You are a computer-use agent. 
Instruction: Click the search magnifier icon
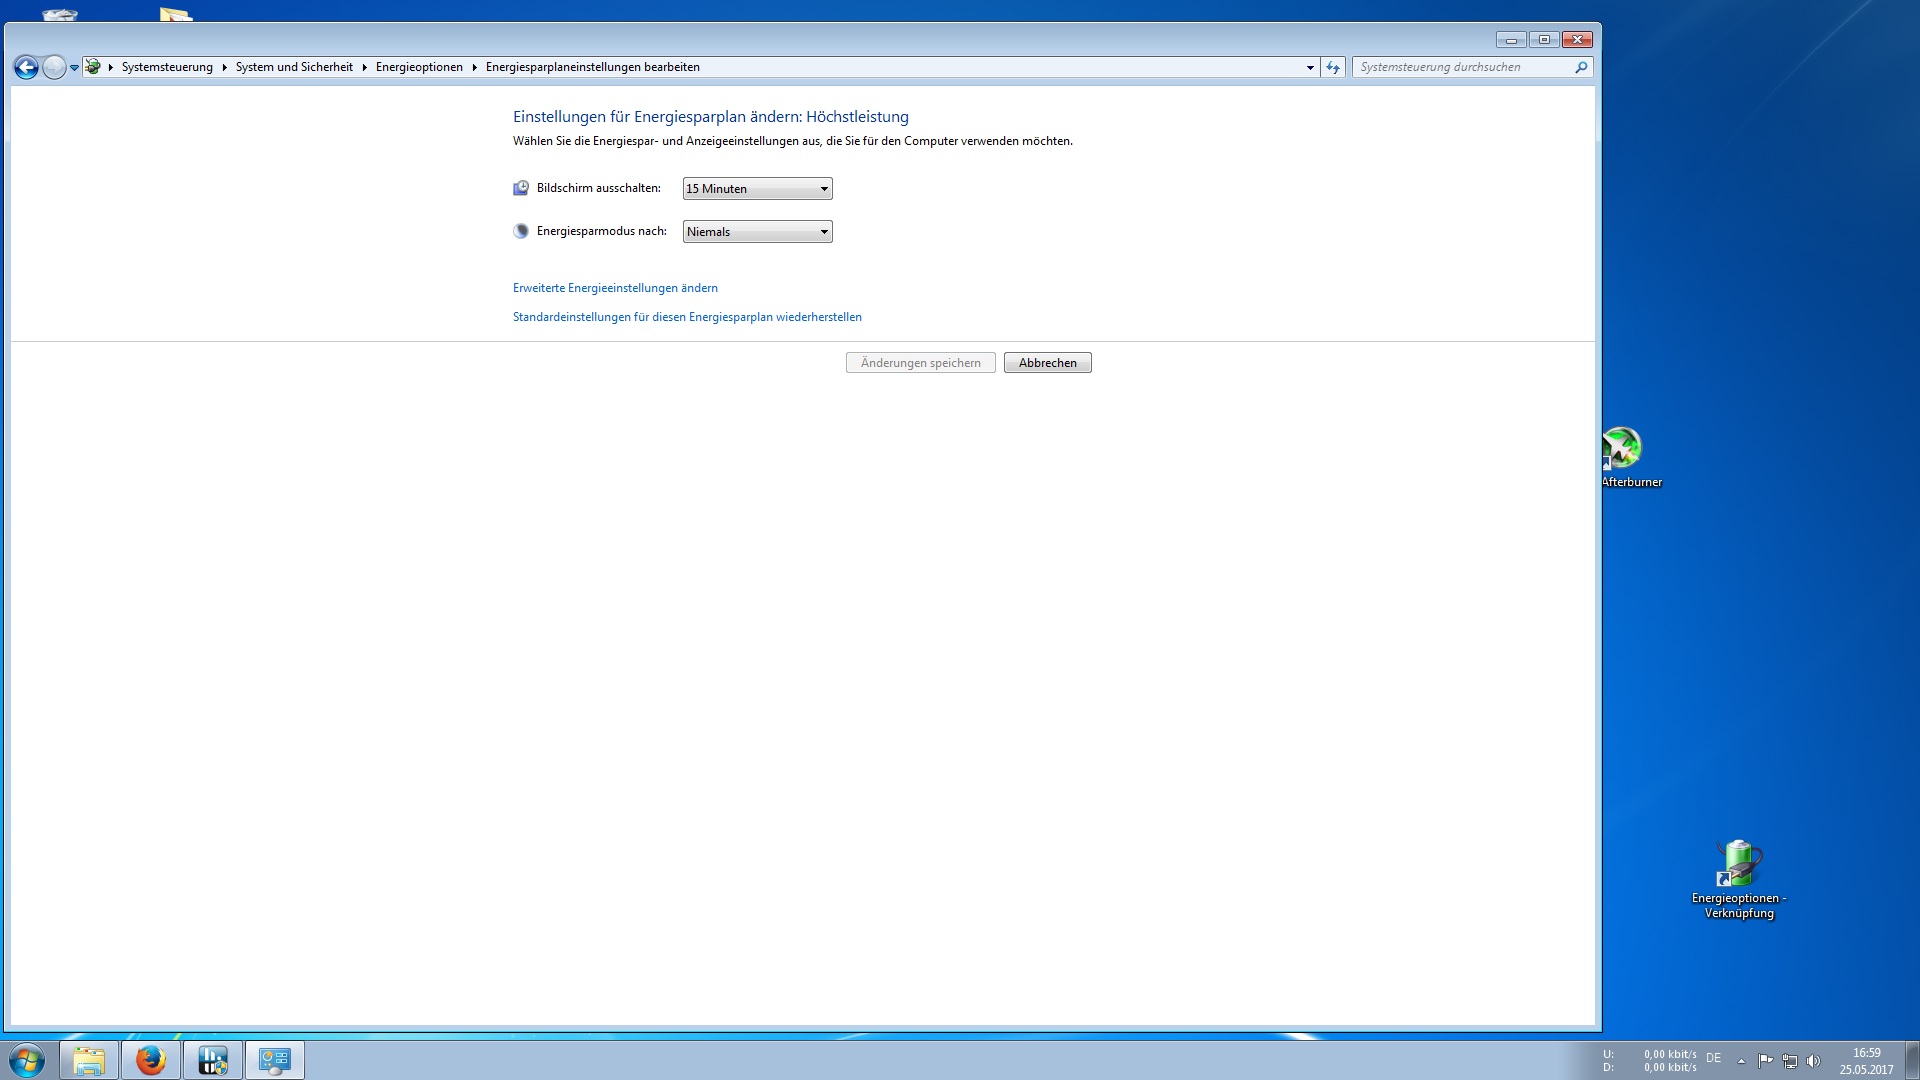click(x=1581, y=67)
